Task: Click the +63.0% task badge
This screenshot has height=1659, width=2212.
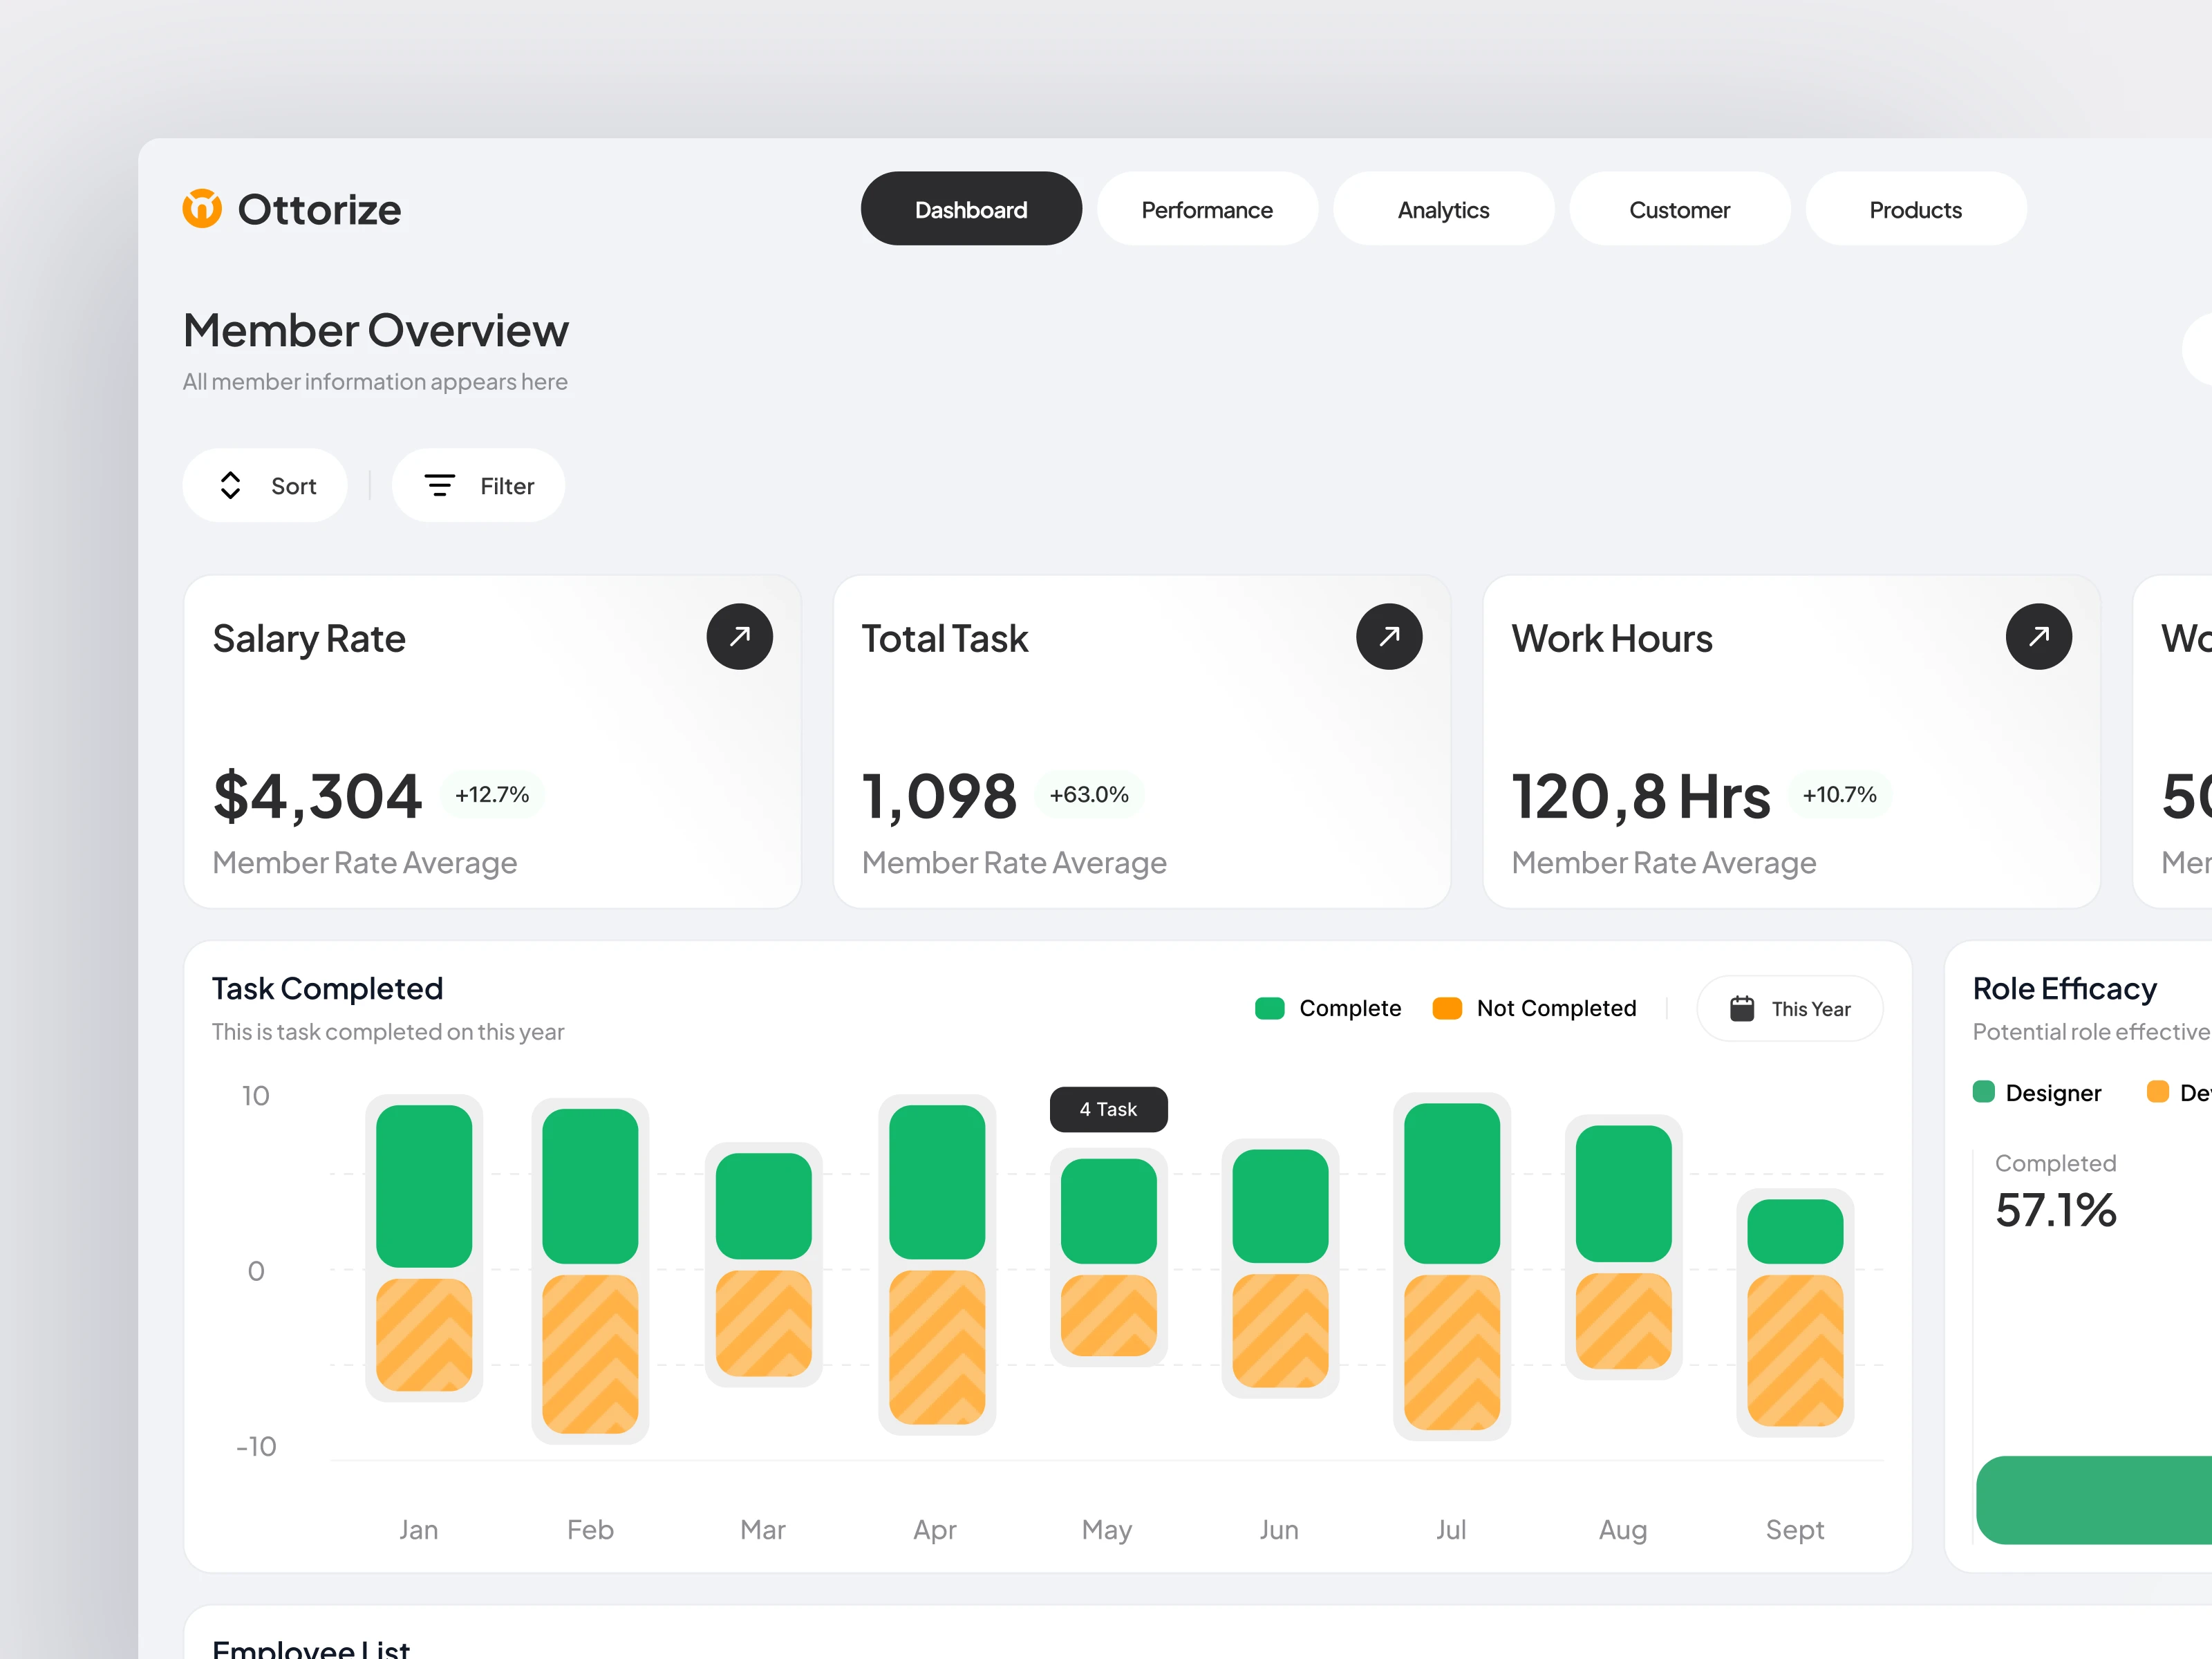Action: point(1089,795)
